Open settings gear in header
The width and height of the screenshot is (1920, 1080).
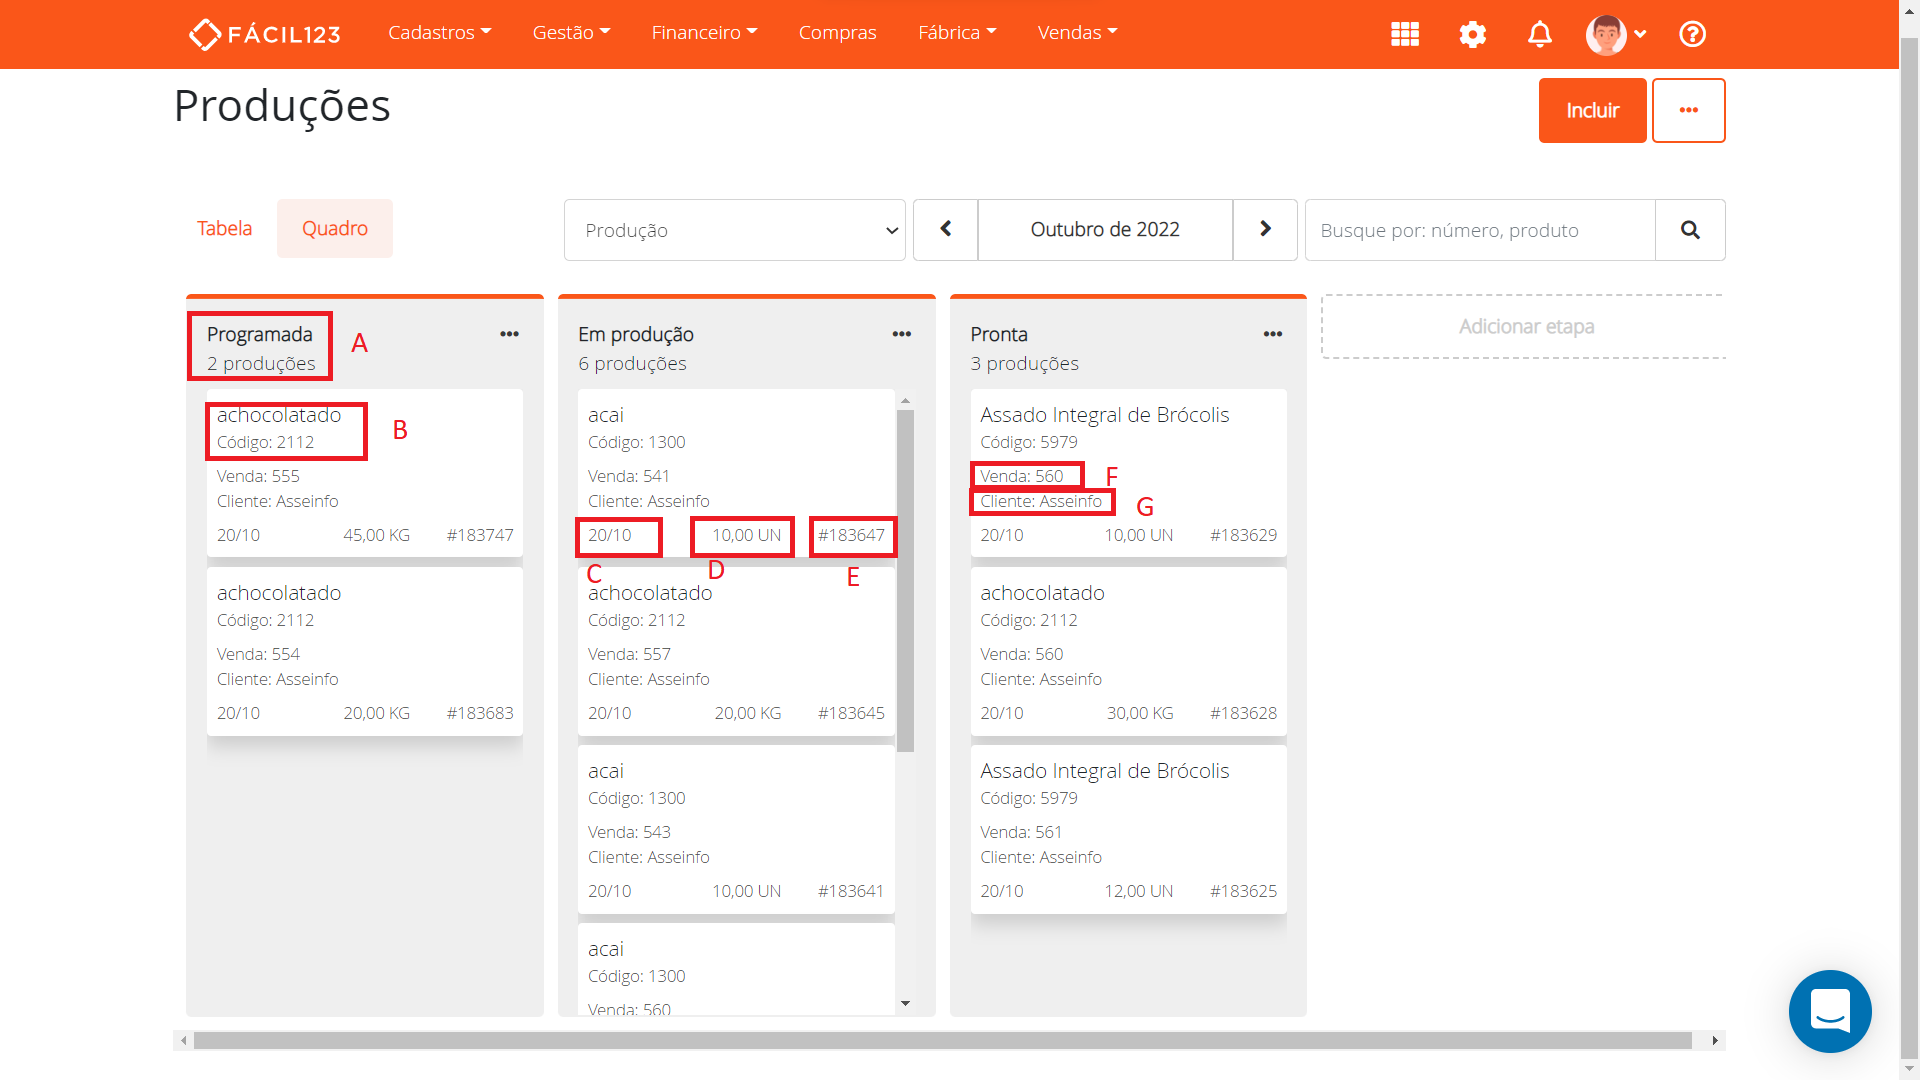[1472, 34]
